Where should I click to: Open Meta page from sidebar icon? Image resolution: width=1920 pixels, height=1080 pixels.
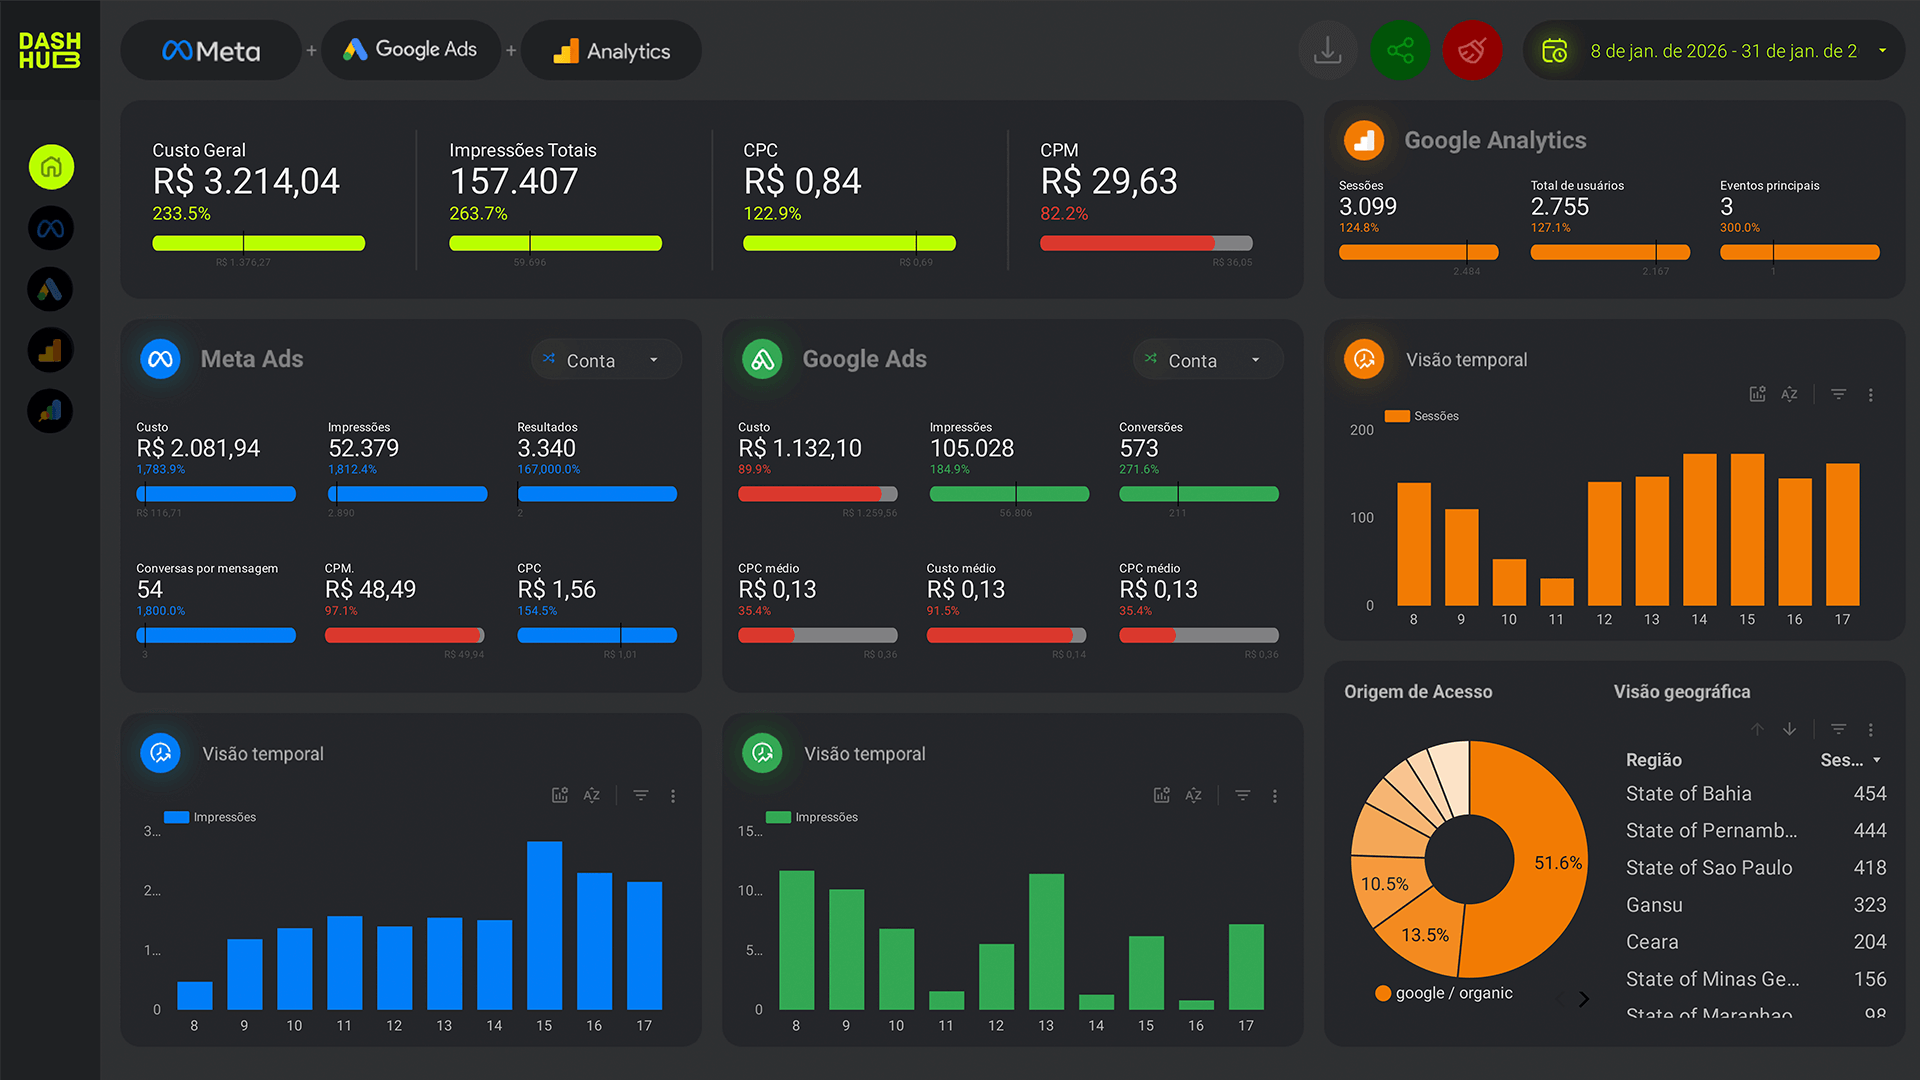(x=51, y=229)
